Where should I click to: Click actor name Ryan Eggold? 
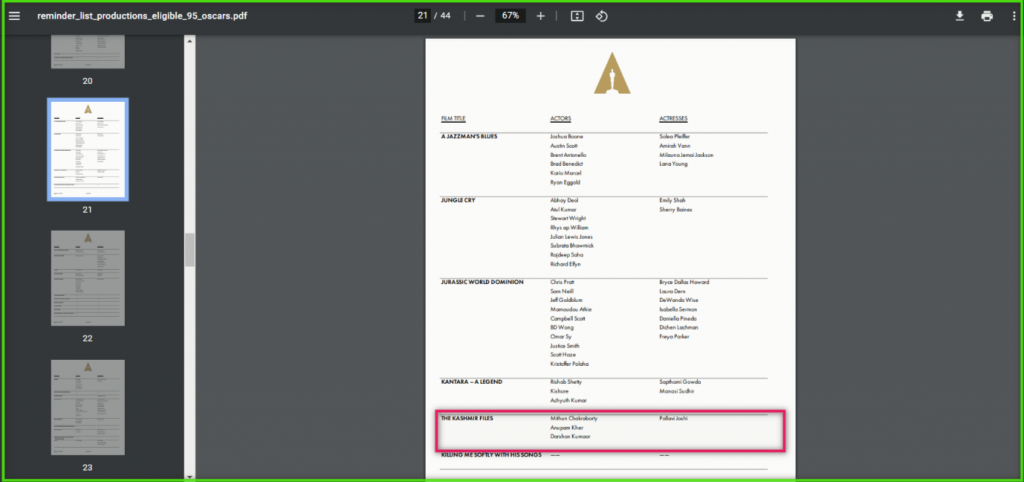[x=565, y=182]
